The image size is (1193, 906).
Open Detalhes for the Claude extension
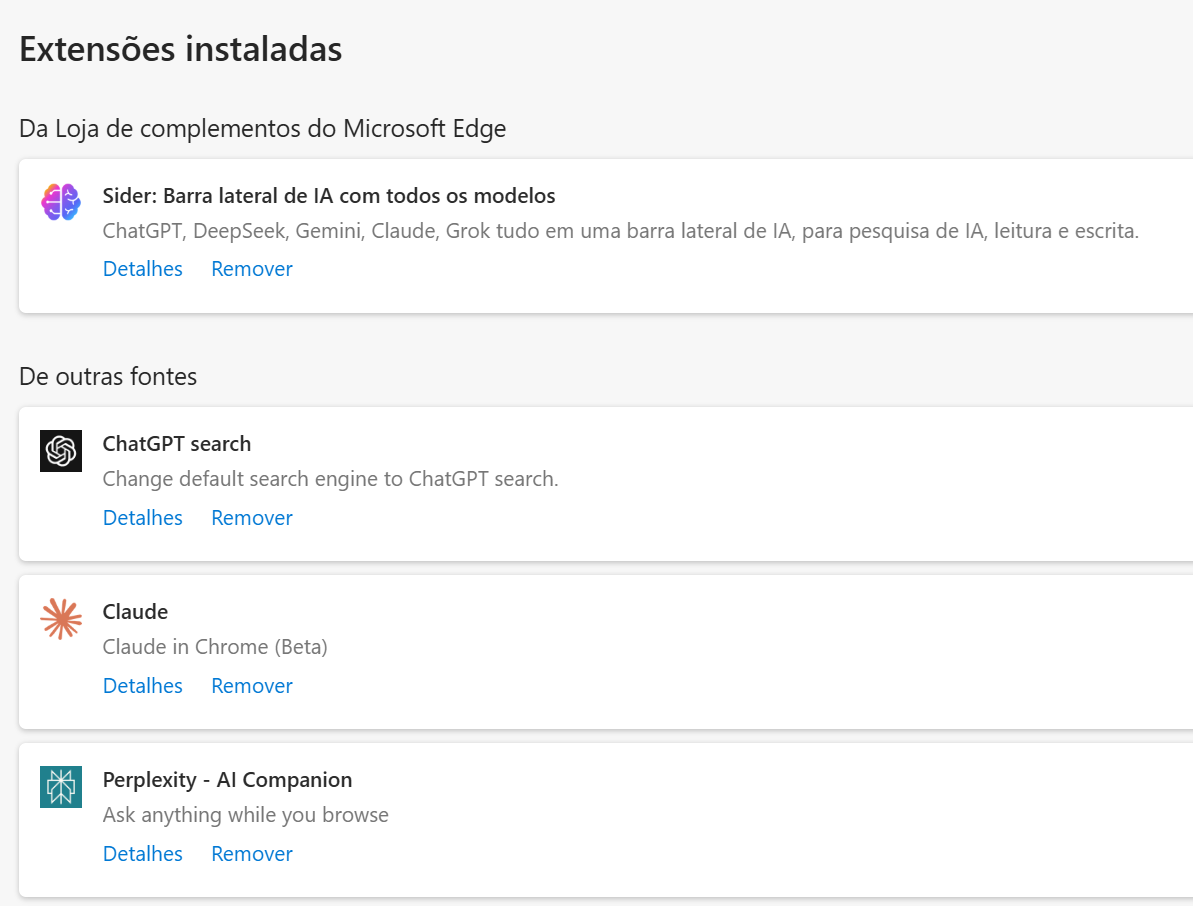pyautogui.click(x=142, y=685)
